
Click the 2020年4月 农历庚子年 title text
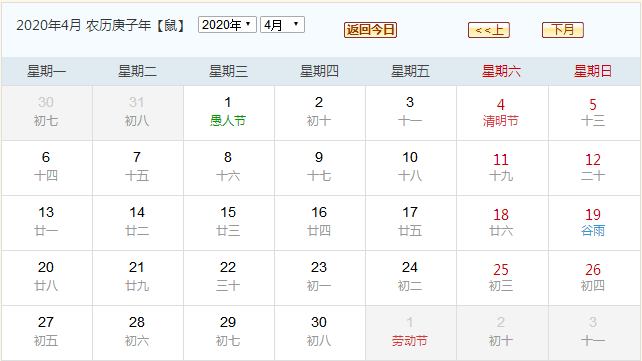pyautogui.click(x=101, y=25)
